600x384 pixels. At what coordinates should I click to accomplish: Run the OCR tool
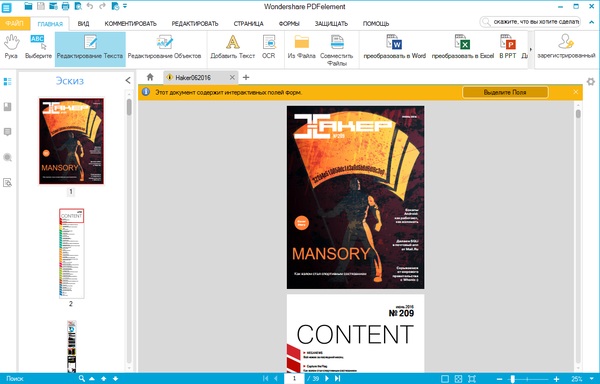pos(269,47)
